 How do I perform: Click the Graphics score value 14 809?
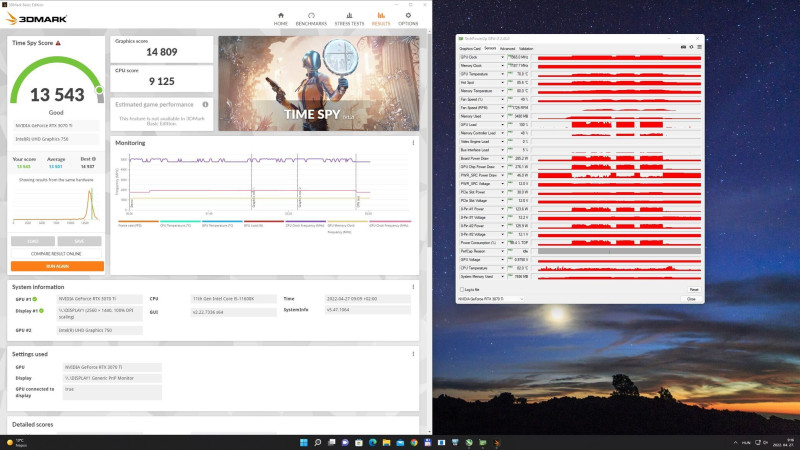coord(162,52)
